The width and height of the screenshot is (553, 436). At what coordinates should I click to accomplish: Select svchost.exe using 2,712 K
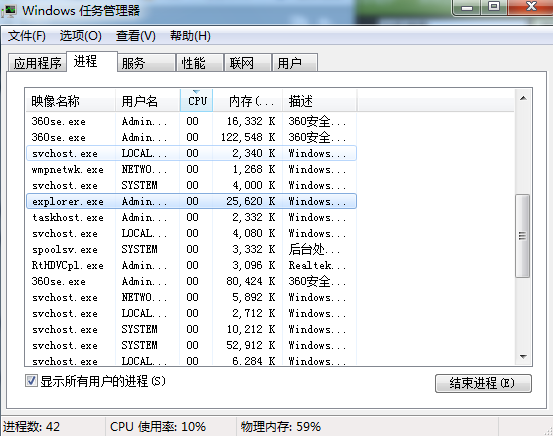pos(192,313)
